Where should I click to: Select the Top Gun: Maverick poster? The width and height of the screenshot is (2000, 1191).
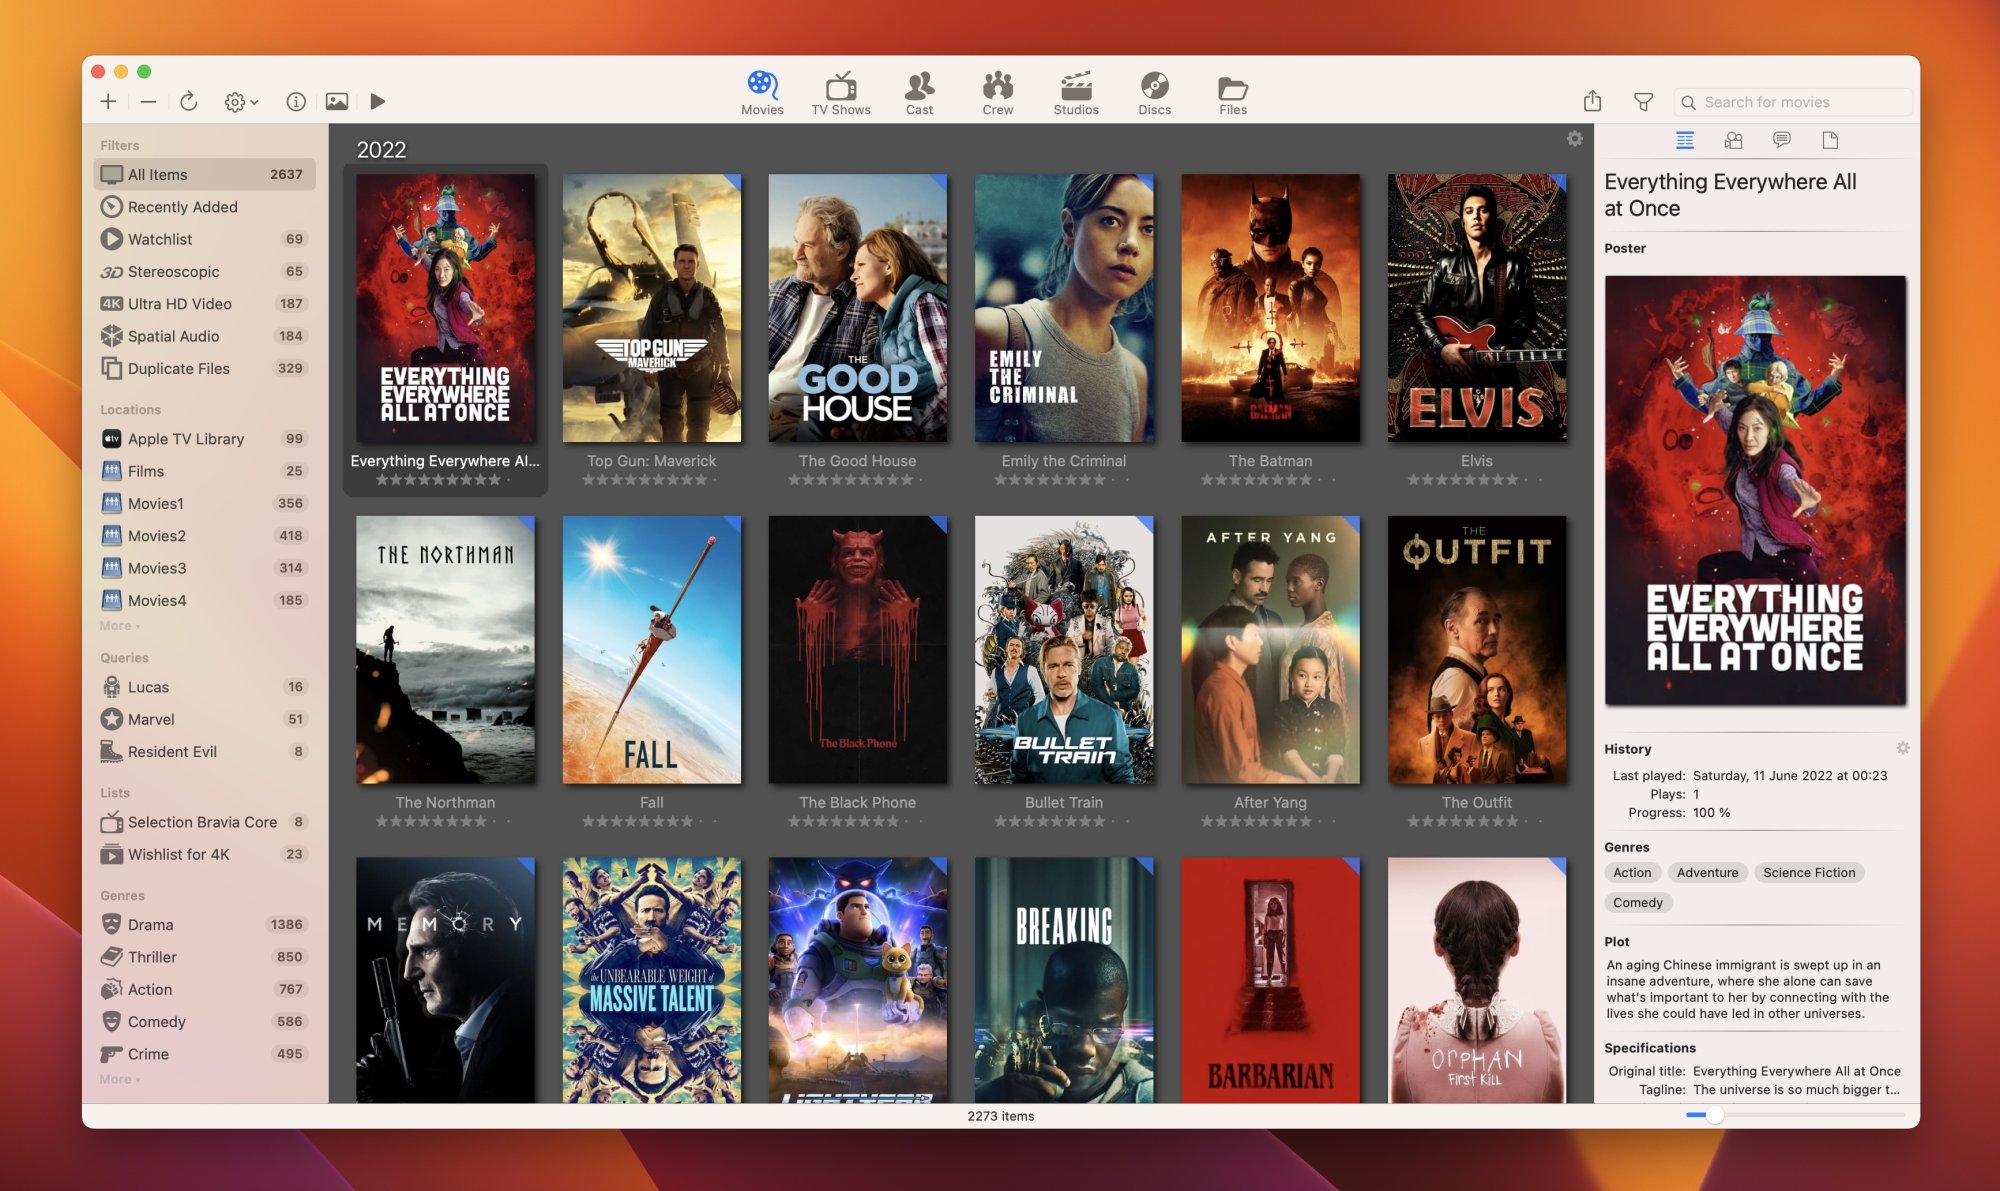pyautogui.click(x=652, y=308)
